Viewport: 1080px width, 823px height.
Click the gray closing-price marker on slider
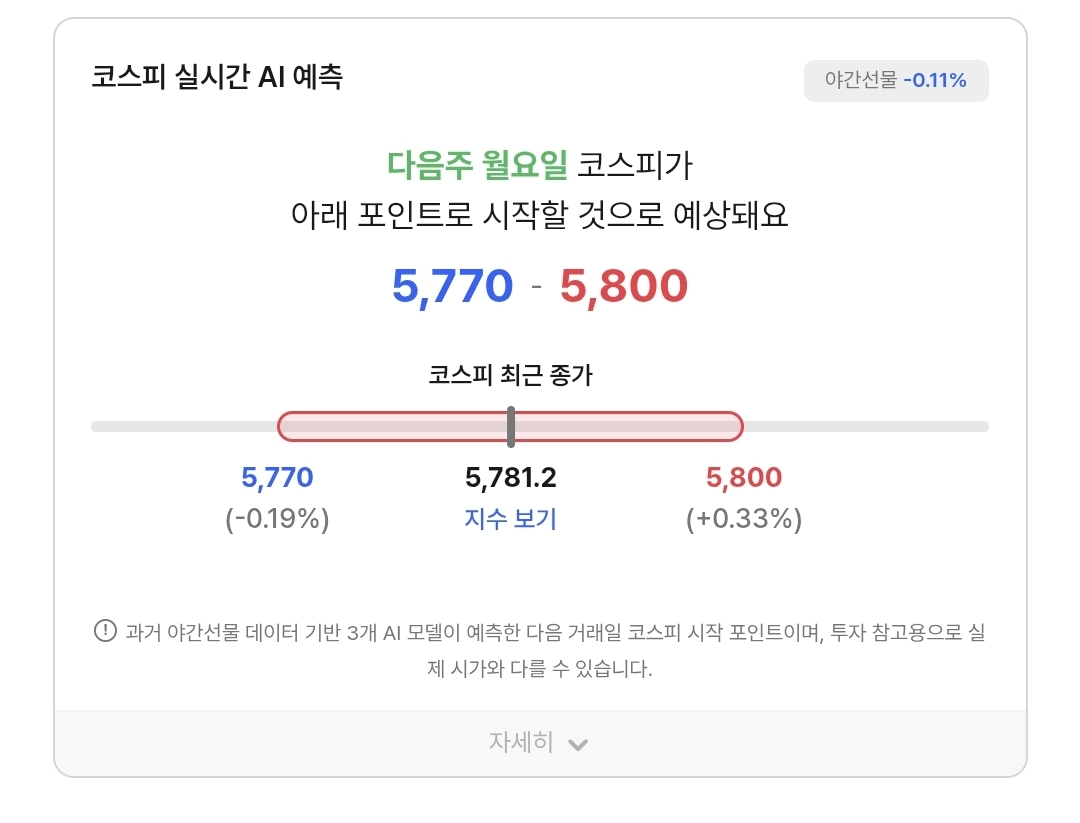click(511, 426)
